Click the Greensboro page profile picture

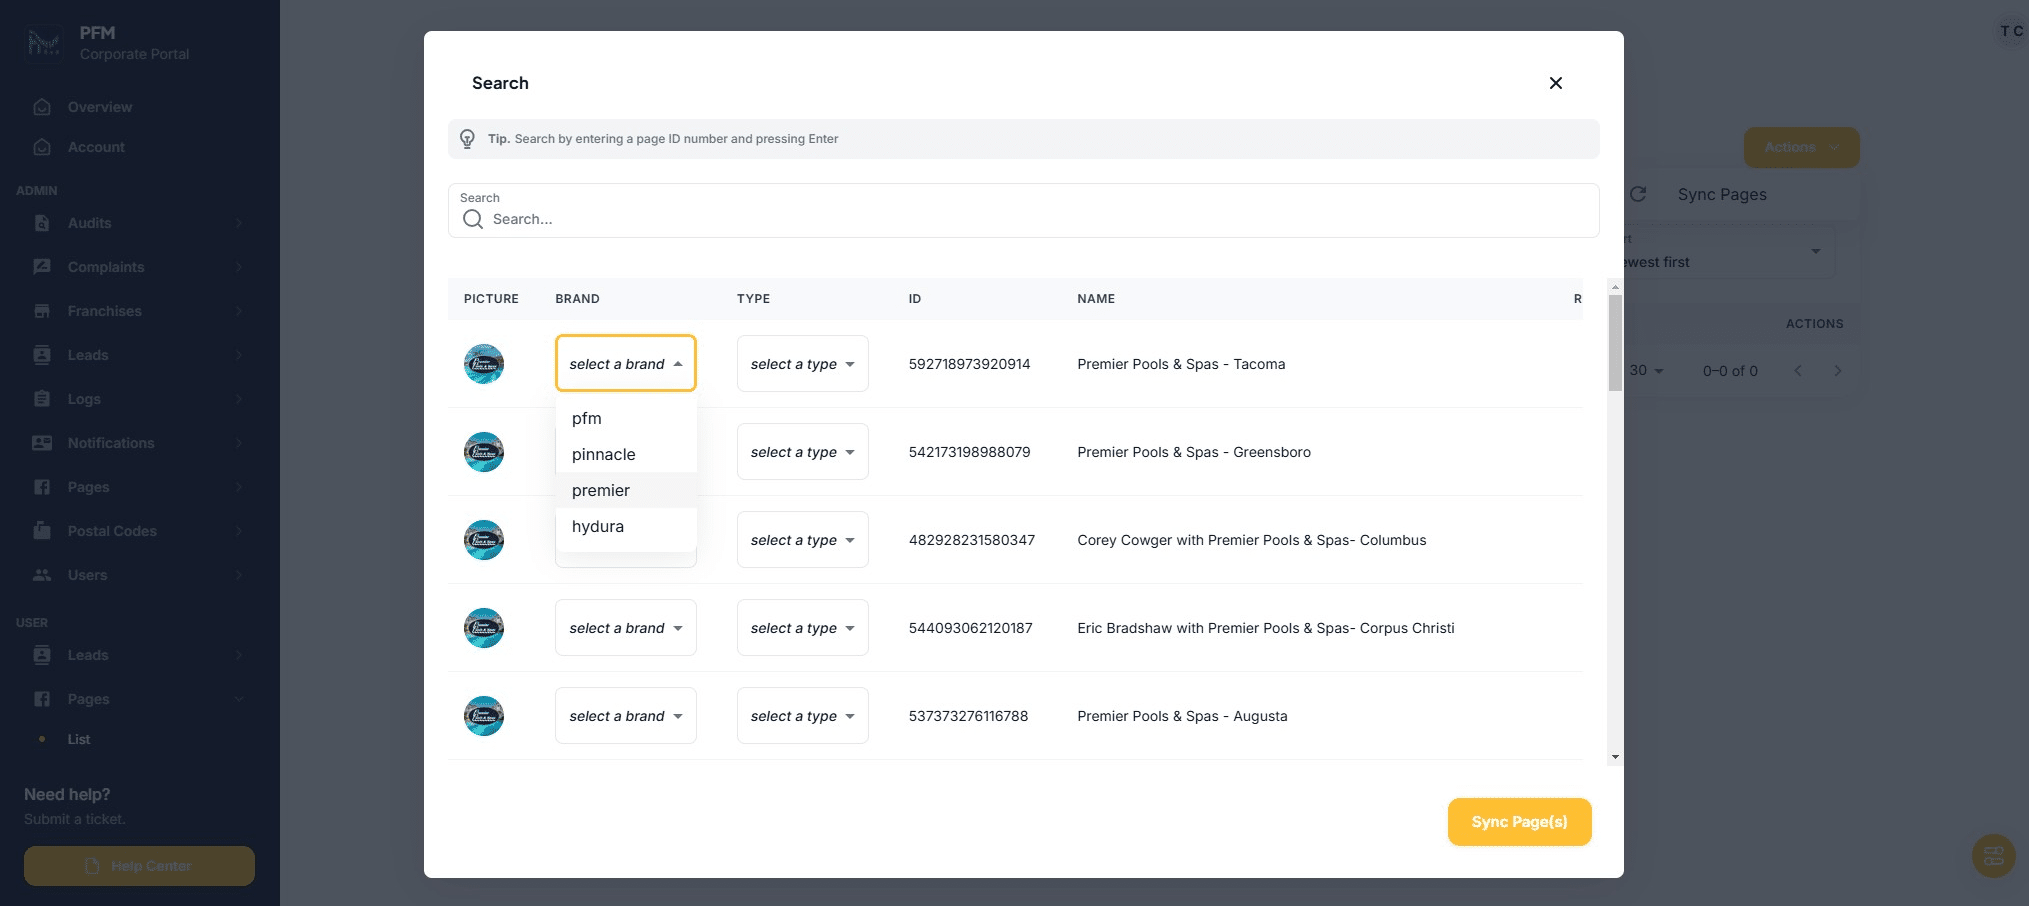(x=484, y=452)
